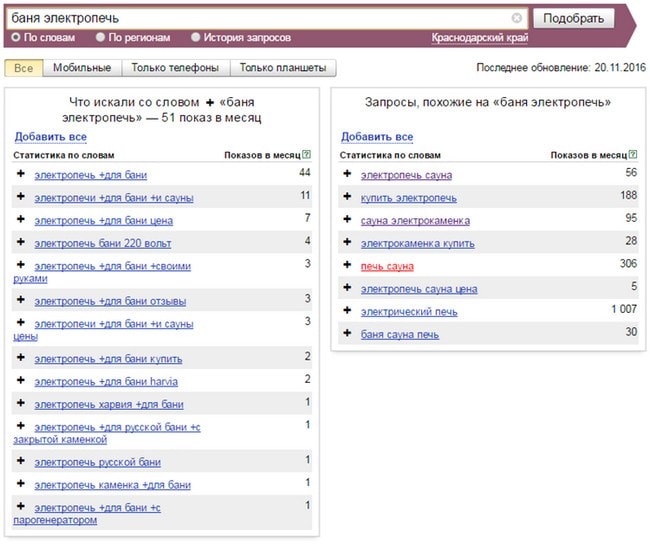Add 'купить электропечь' using plus icon

[x=347, y=197]
